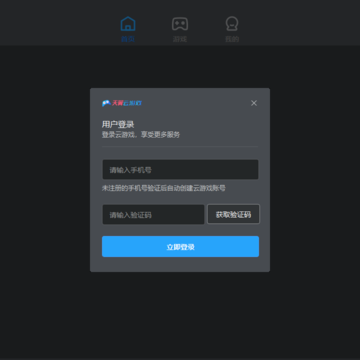The height and width of the screenshot is (360, 360).
Task: Focus the 请输入手机号 phone number field
Action: pyautogui.click(x=180, y=170)
